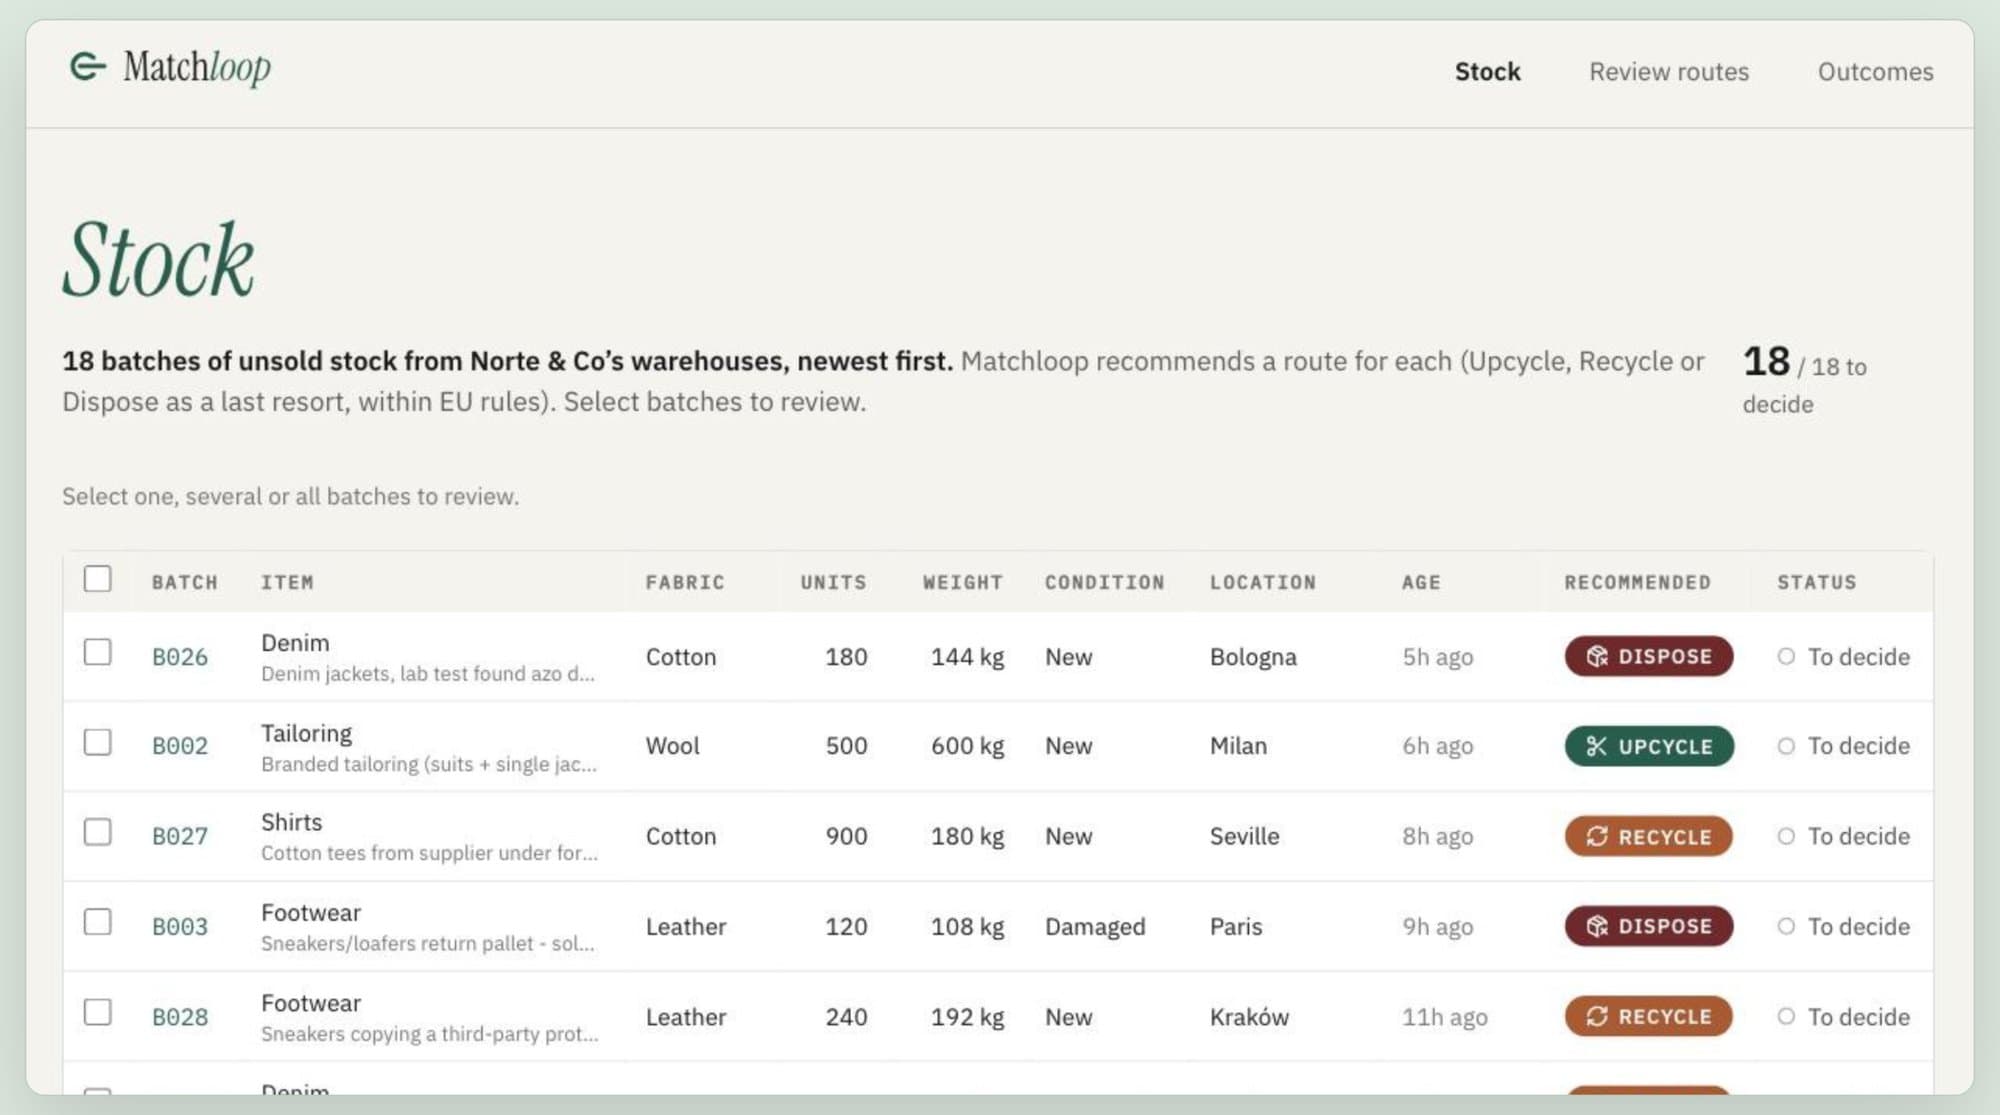Check the box for batch B026
Screen dimensions: 2000x1115
(97, 652)
